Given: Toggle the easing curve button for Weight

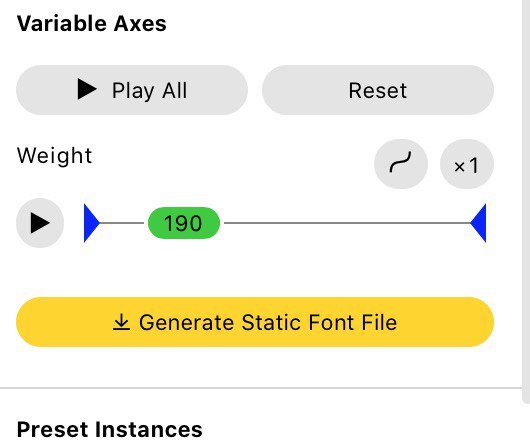Looking at the screenshot, I should tap(401, 164).
